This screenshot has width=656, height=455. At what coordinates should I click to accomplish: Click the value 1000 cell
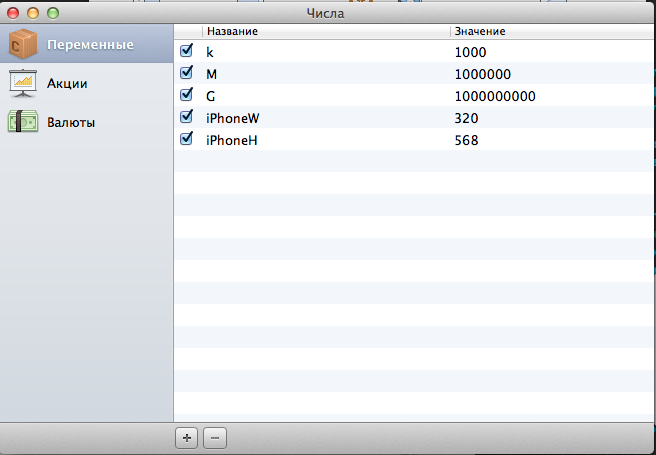pos(470,52)
